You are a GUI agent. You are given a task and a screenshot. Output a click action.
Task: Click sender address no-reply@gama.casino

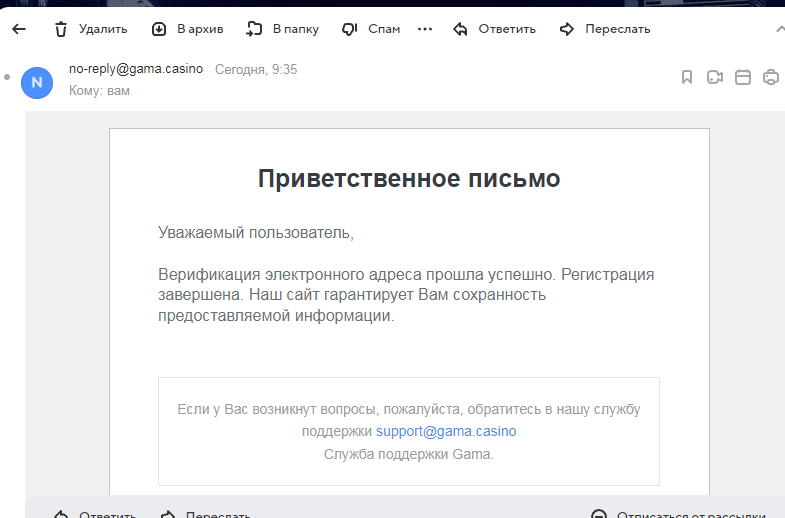click(136, 69)
